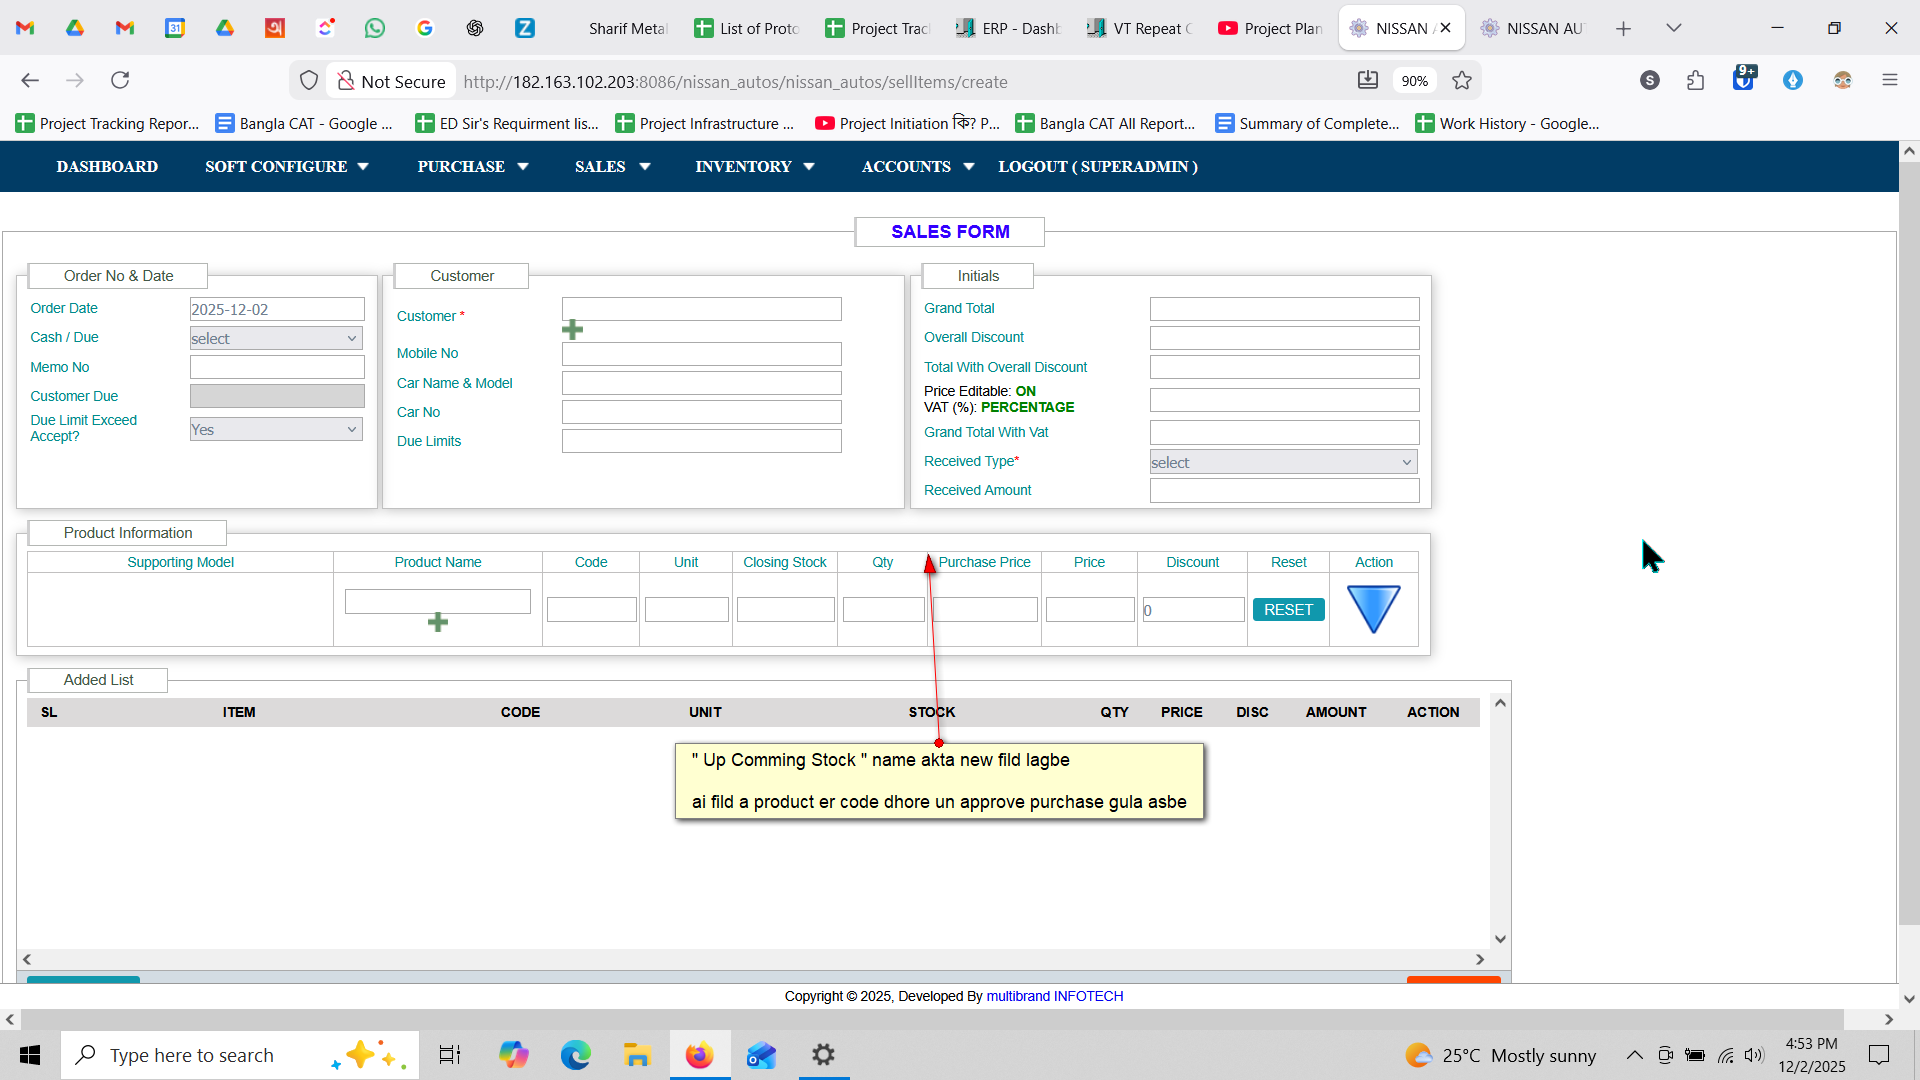
Task: Click the shield tracking protection icon
Action: 309,81
